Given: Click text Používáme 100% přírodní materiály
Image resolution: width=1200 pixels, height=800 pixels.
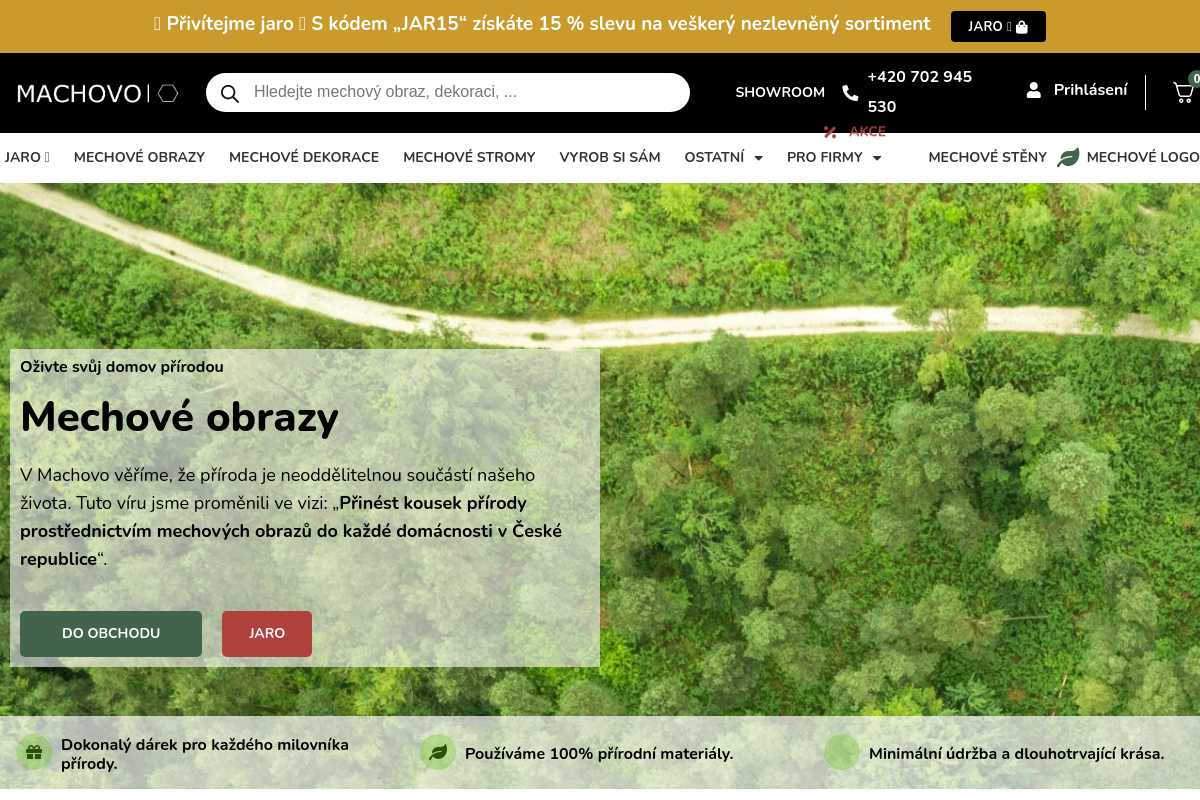Looking at the screenshot, I should tap(599, 754).
